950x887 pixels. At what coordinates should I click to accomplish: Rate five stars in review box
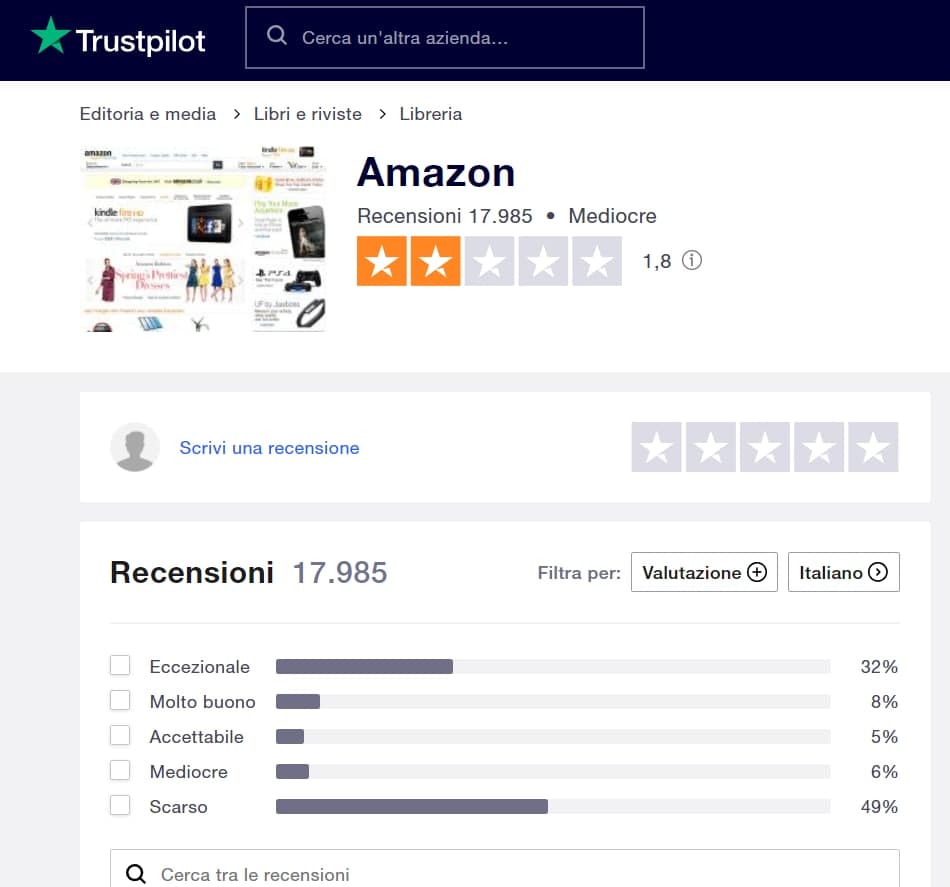873,447
